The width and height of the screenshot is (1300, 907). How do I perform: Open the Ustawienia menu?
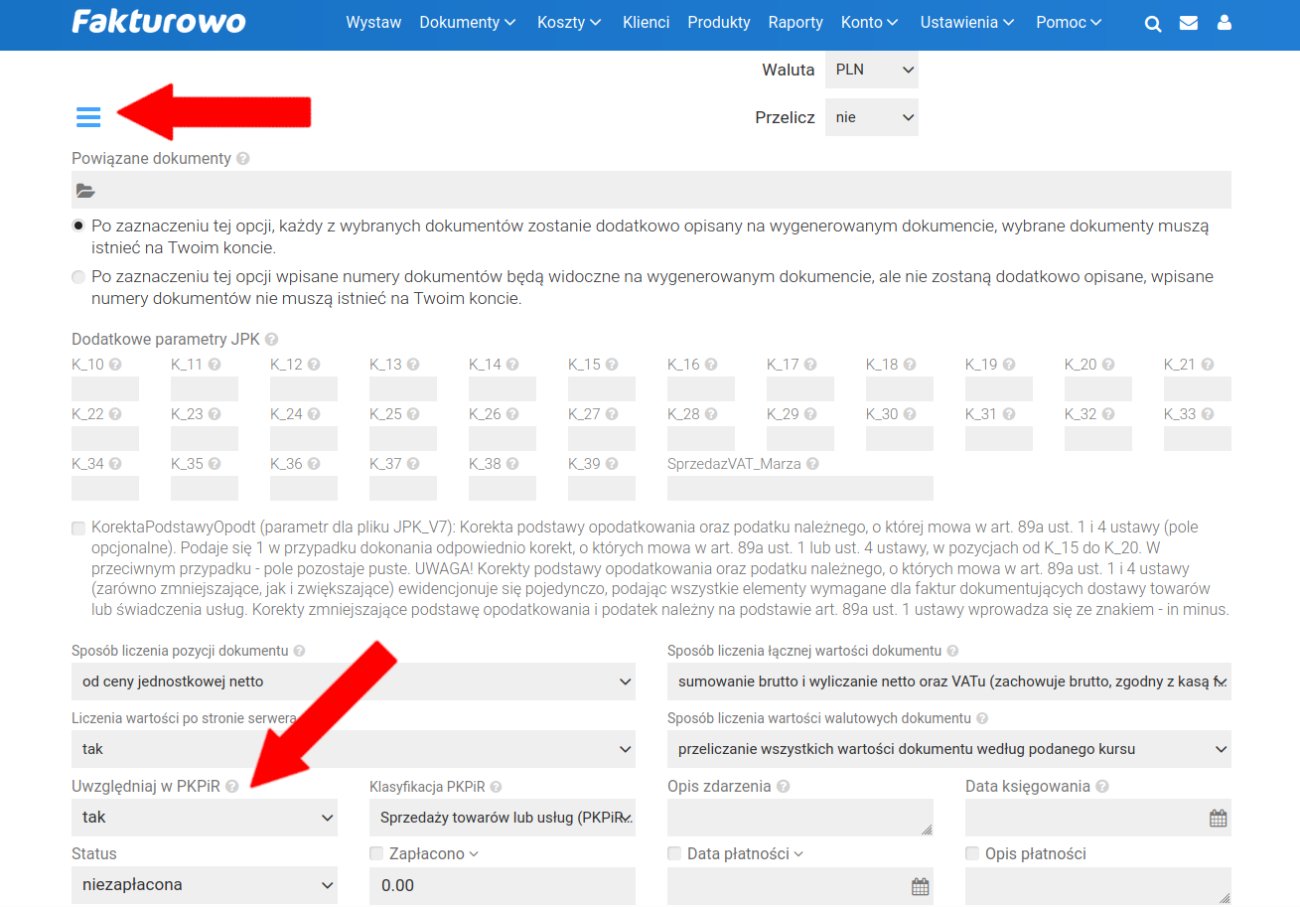(x=966, y=22)
